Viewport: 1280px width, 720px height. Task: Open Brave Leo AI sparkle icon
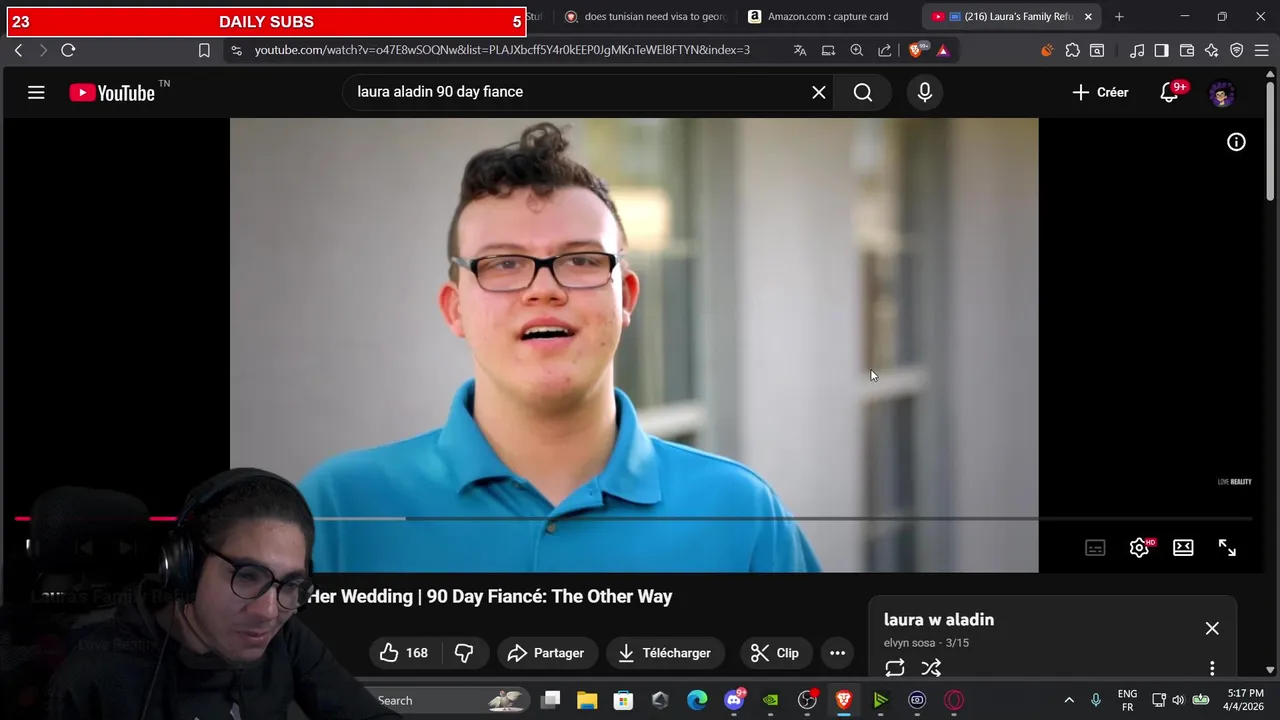point(1212,50)
